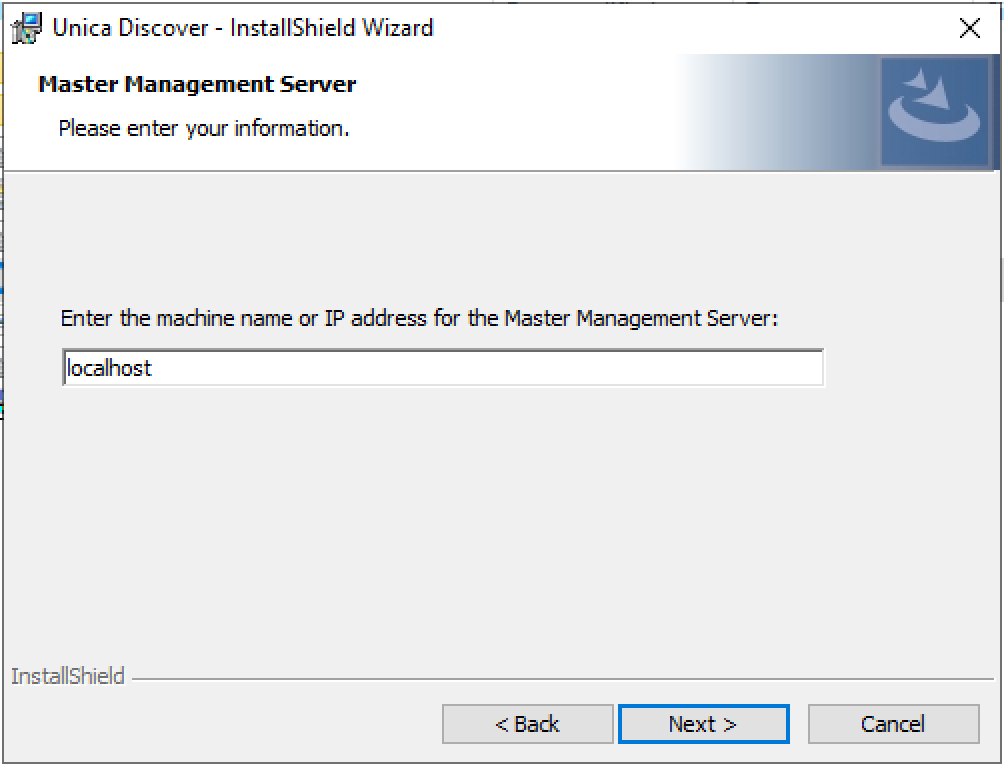Focus the localhost server name input field
1004x768 pixels.
tap(442, 368)
